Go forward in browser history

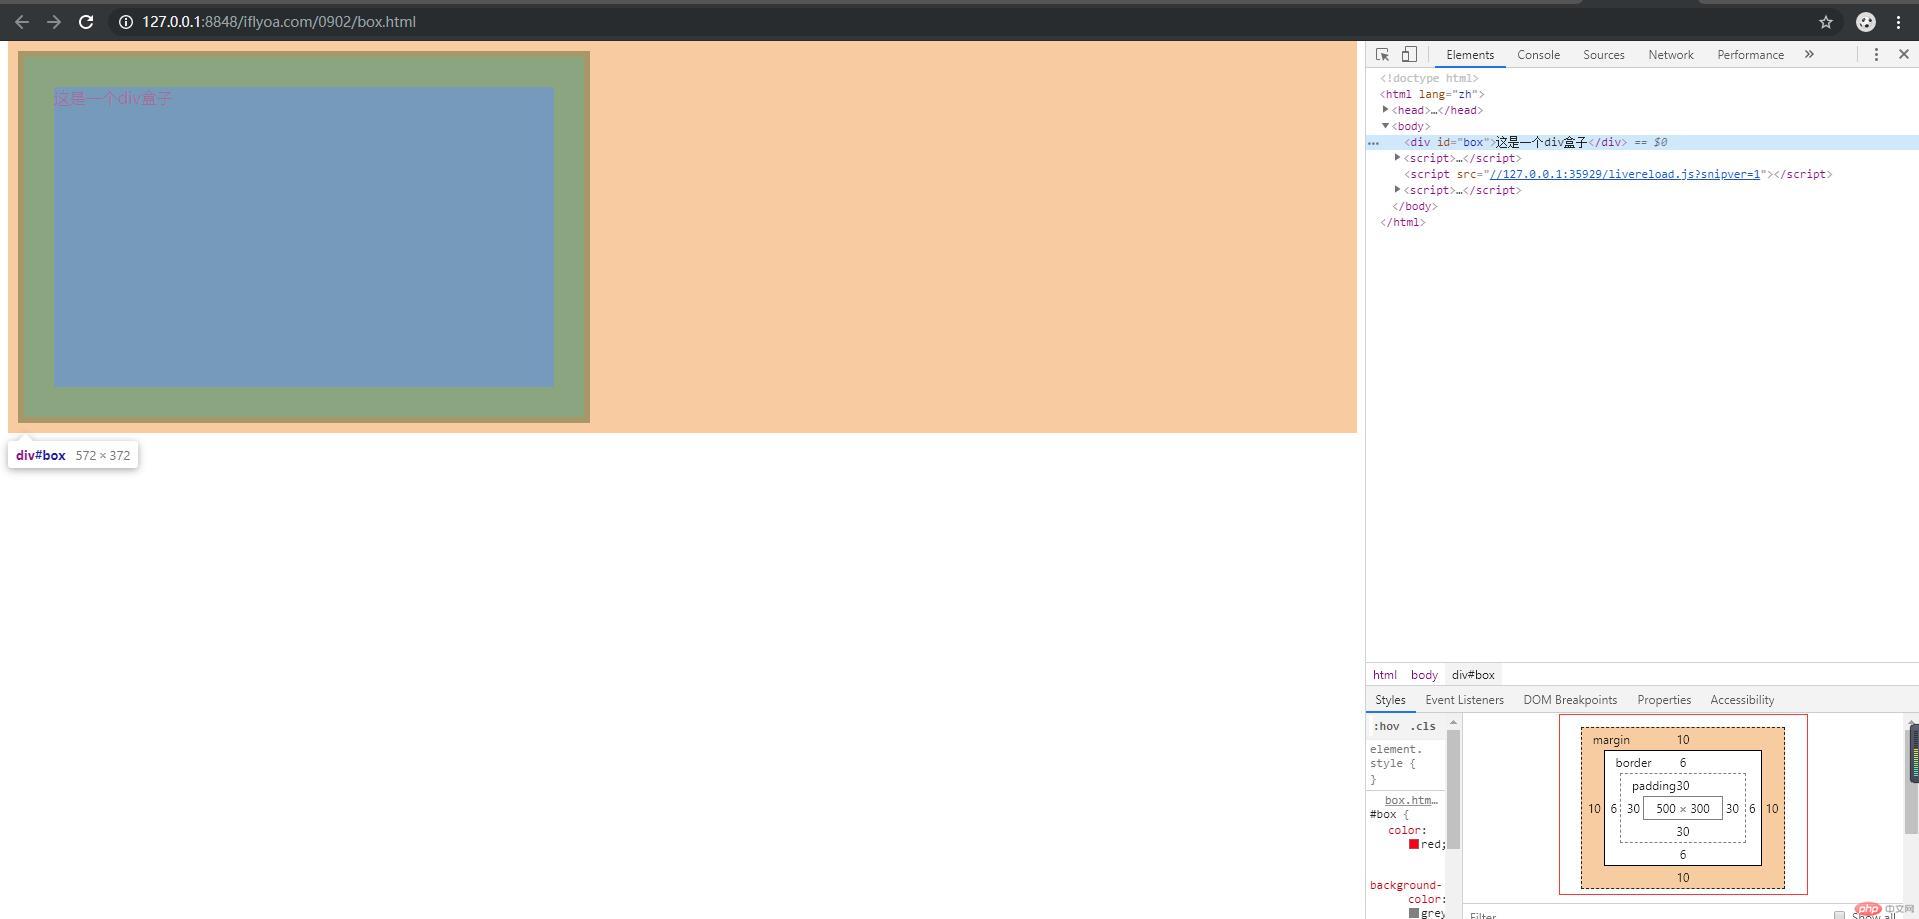coord(54,22)
